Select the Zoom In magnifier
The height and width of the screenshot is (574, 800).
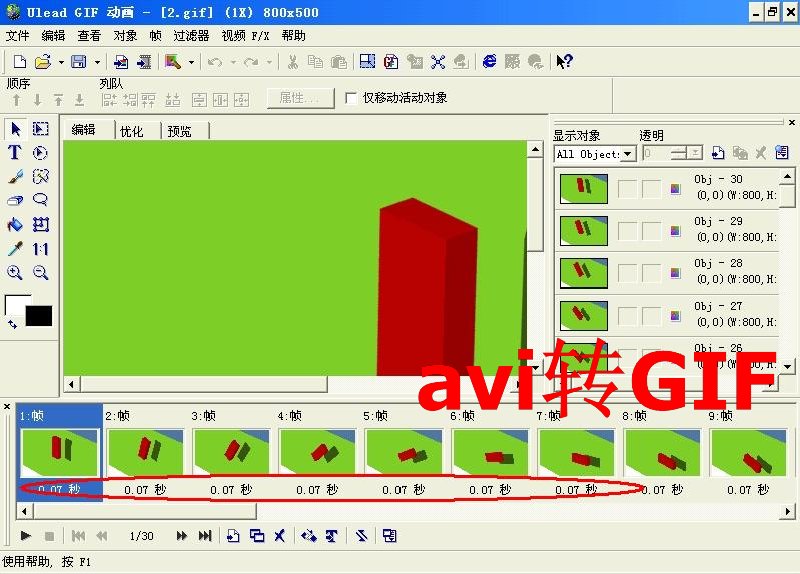pos(15,273)
